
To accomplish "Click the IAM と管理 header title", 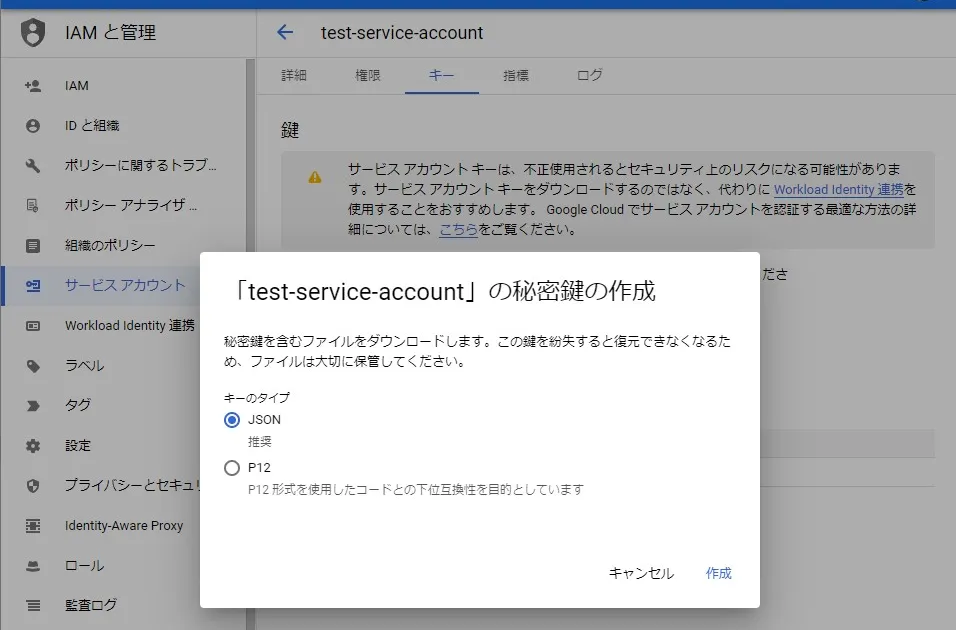I will [x=110, y=32].
